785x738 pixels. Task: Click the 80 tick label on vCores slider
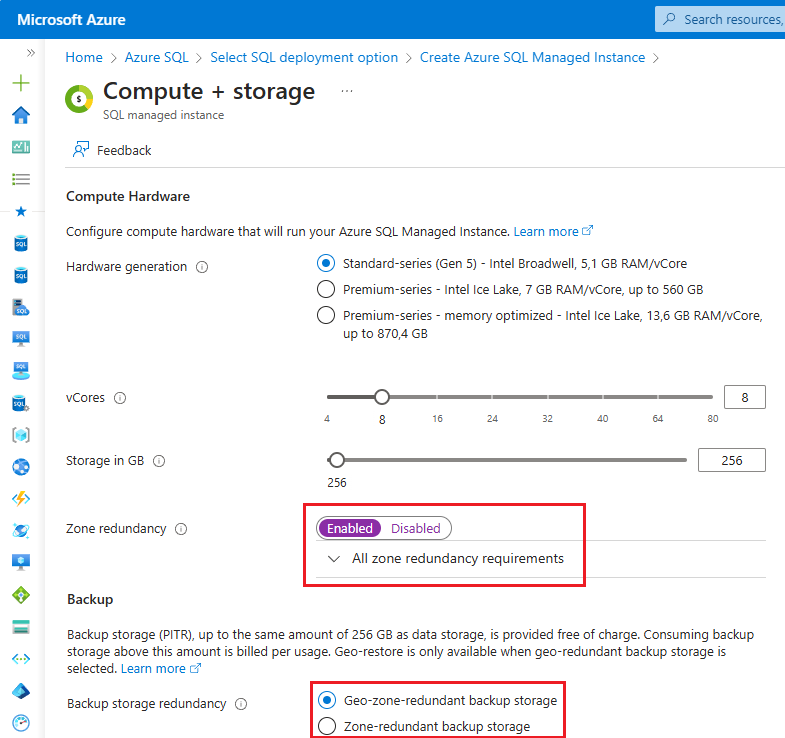(713, 419)
